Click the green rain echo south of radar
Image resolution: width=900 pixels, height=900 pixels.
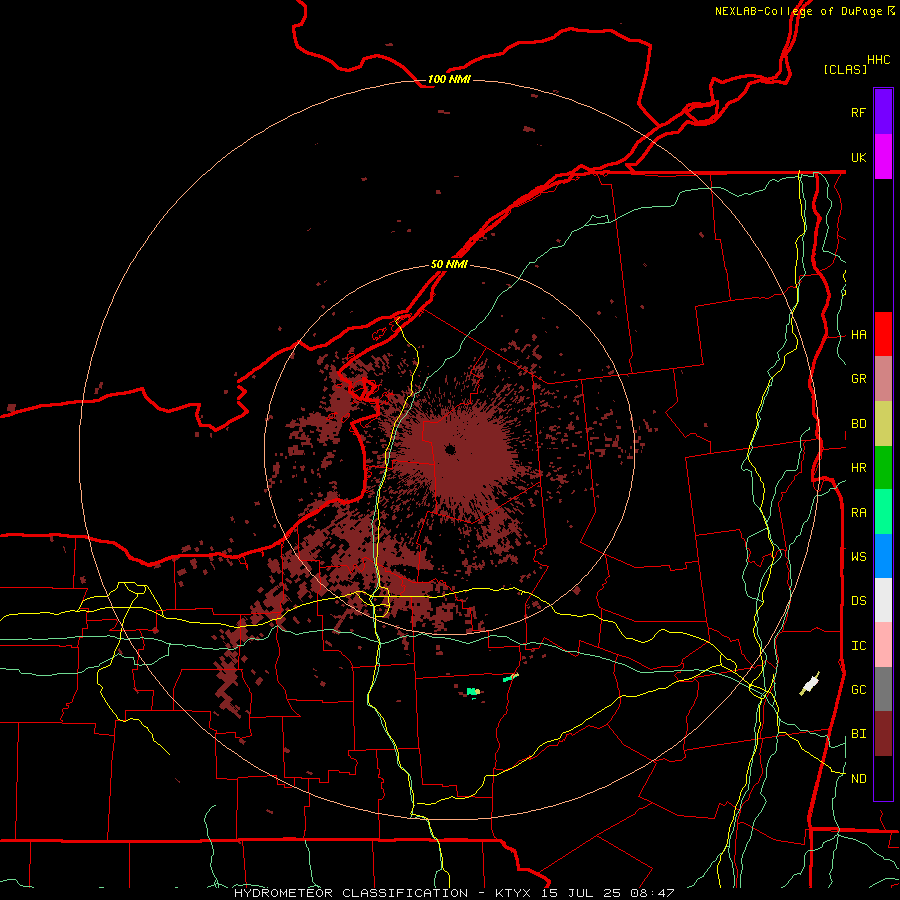tap(473, 692)
